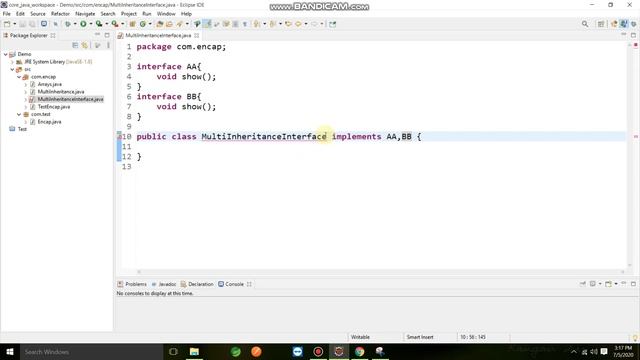
Task: Click the Previous Annotation toolbar icon
Action: coord(273,24)
